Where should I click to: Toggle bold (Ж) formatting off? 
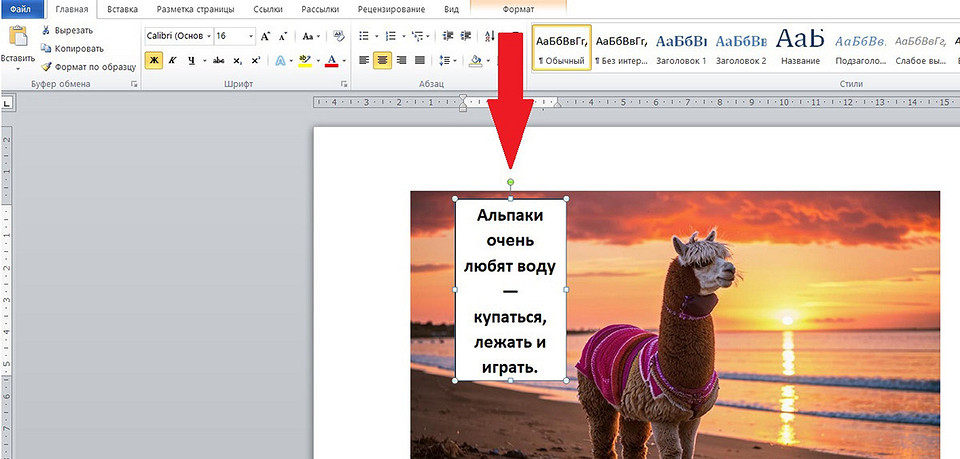point(154,60)
